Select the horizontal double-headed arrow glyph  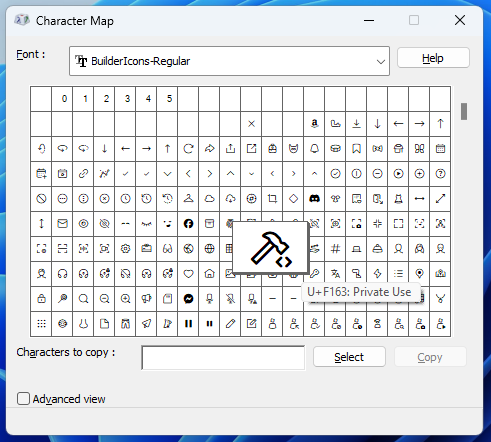pos(419,199)
